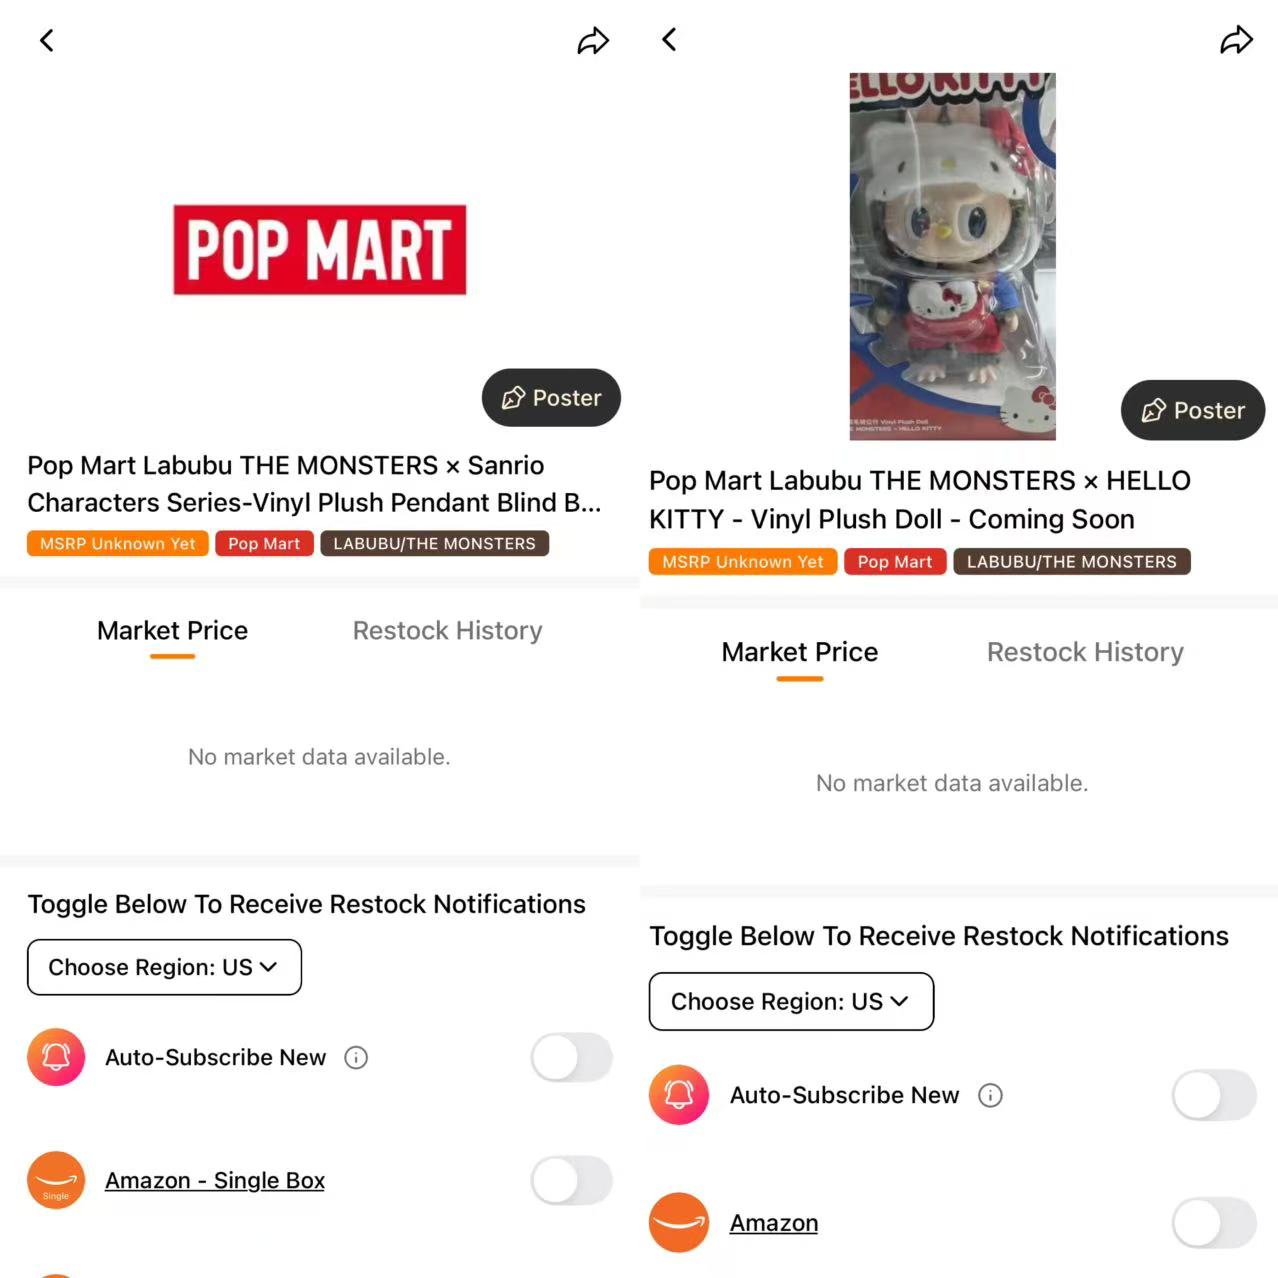Switch to Restock History tab on left screen

(x=447, y=630)
